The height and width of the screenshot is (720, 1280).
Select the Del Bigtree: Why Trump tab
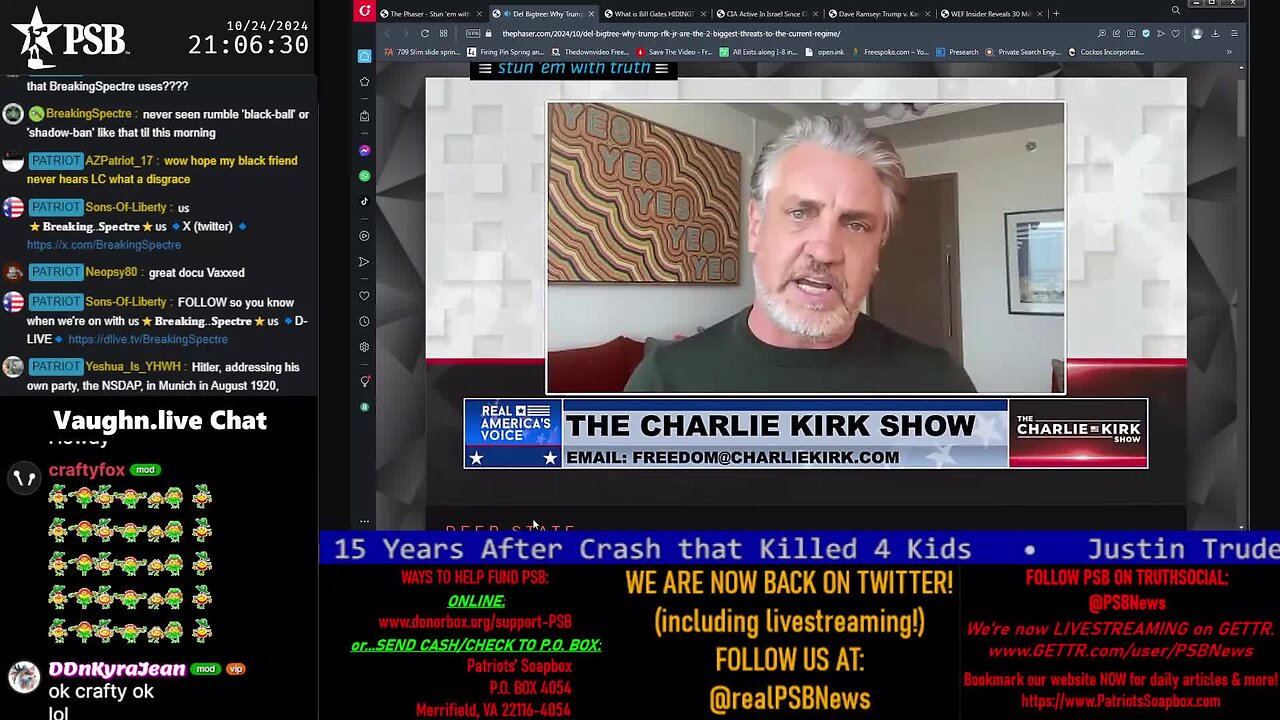tap(544, 14)
